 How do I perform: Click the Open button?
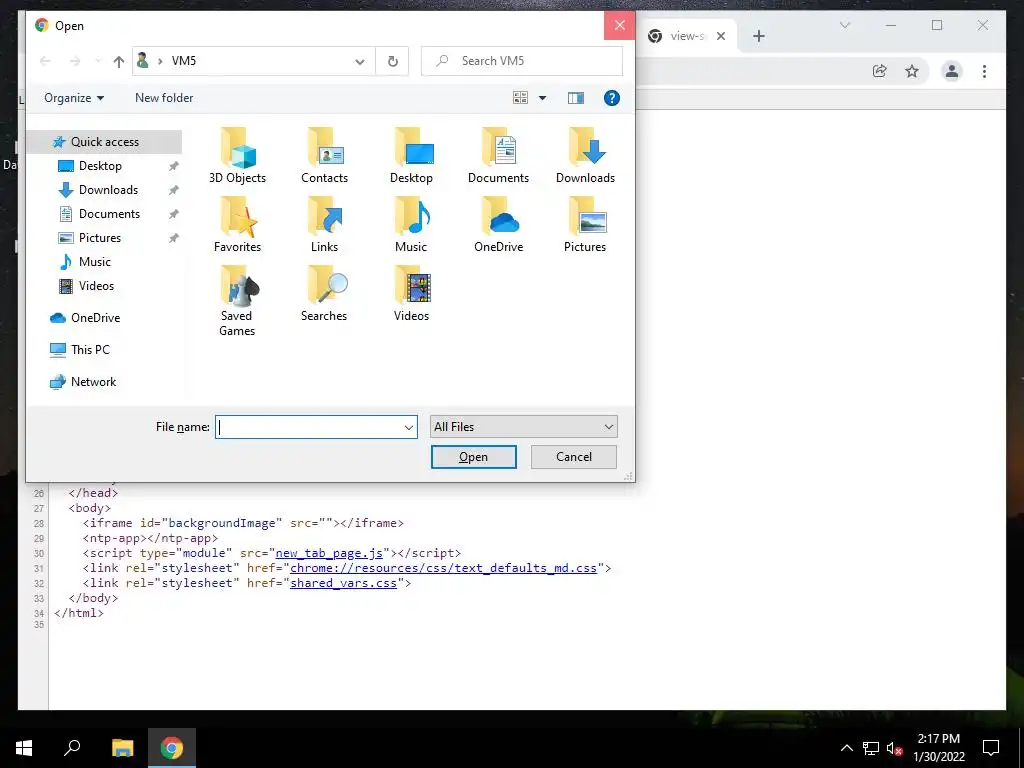(473, 457)
